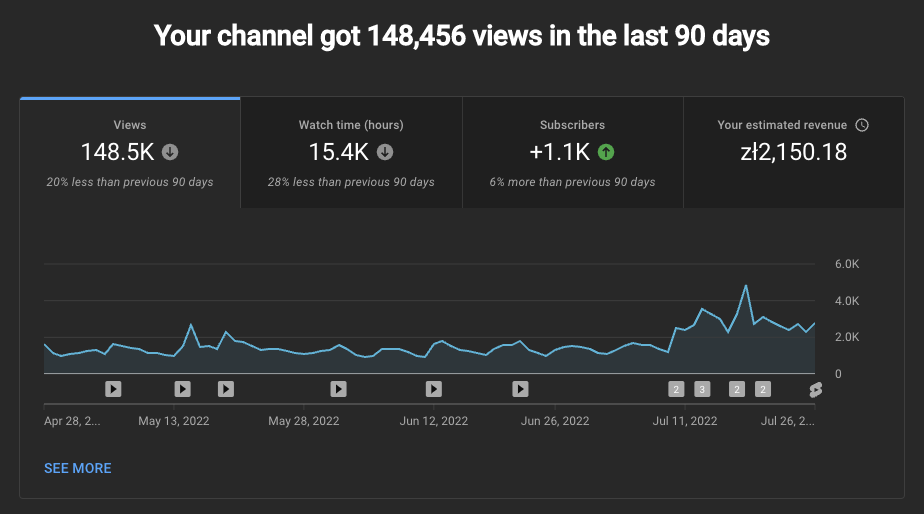Screen dimensions: 924x514
Task: Open the video marker above Jun 12, 2022
Action: click(x=433, y=389)
